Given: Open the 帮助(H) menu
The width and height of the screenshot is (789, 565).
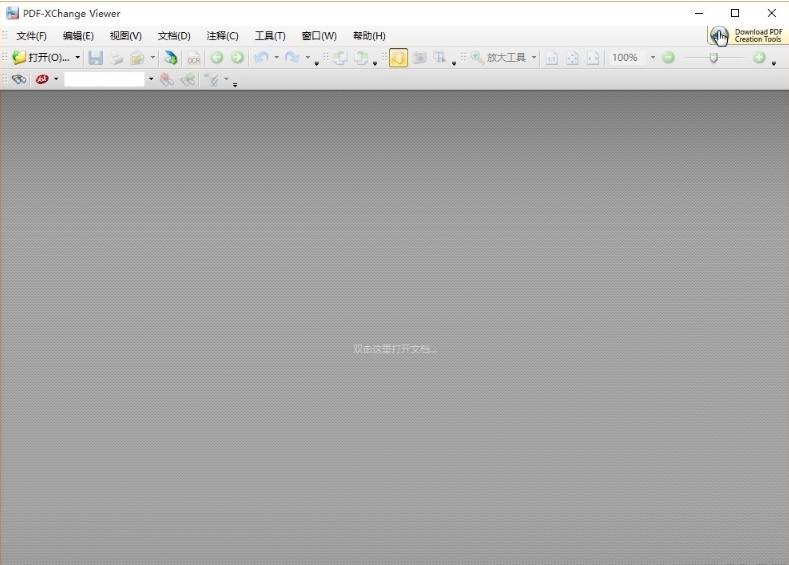Looking at the screenshot, I should pos(369,36).
